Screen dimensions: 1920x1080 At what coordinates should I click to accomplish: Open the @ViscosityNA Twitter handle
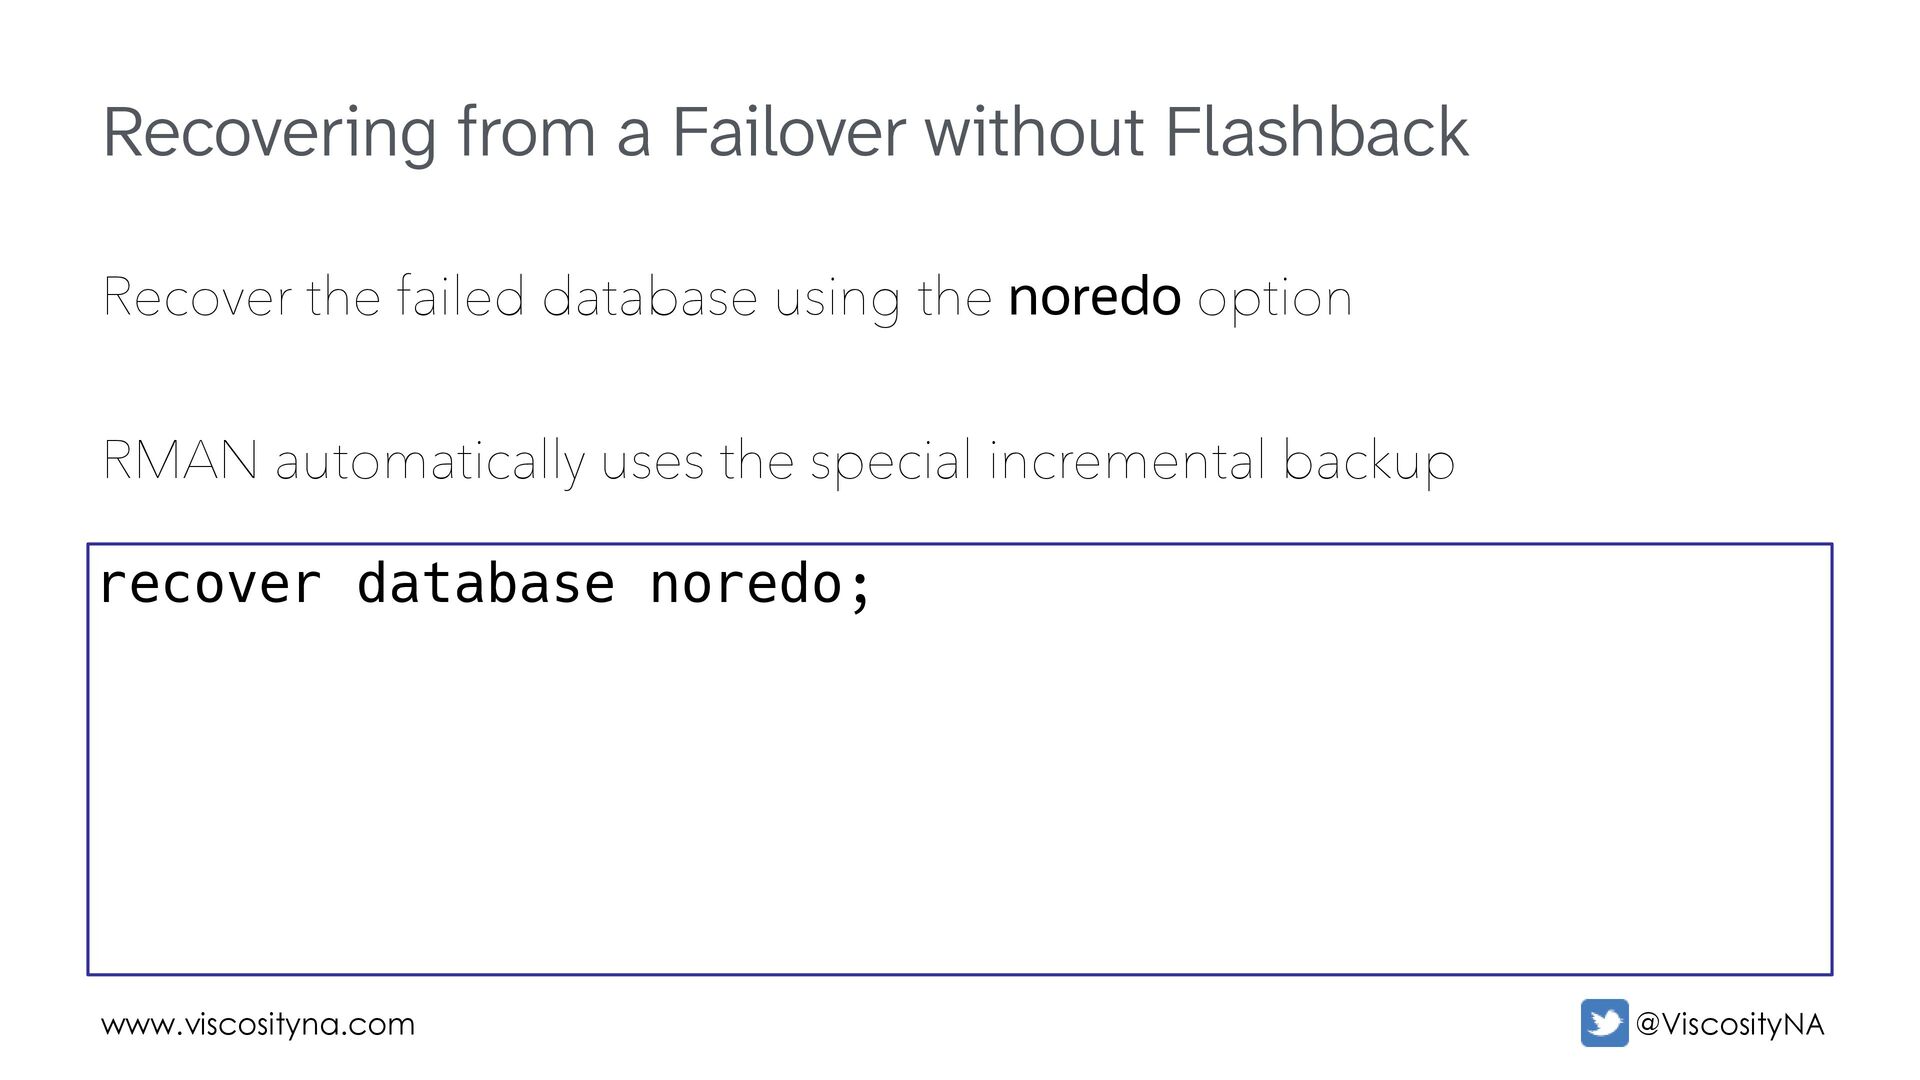(1730, 1024)
